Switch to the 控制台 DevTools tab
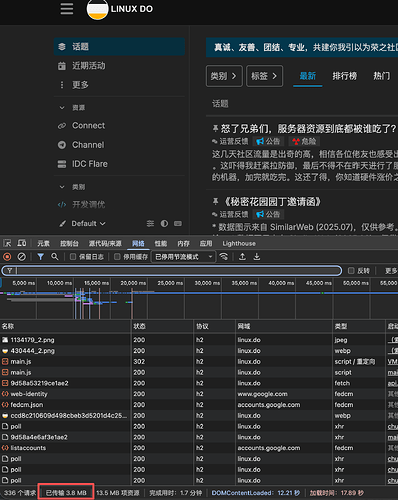The height and width of the screenshot is (500, 398). pyautogui.click(x=69, y=244)
